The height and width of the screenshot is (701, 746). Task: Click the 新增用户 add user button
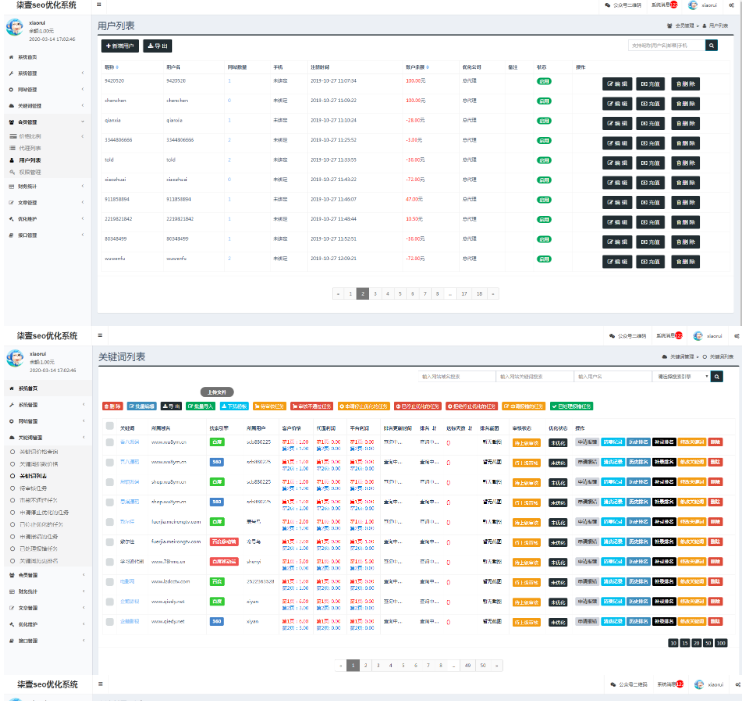tap(120, 46)
